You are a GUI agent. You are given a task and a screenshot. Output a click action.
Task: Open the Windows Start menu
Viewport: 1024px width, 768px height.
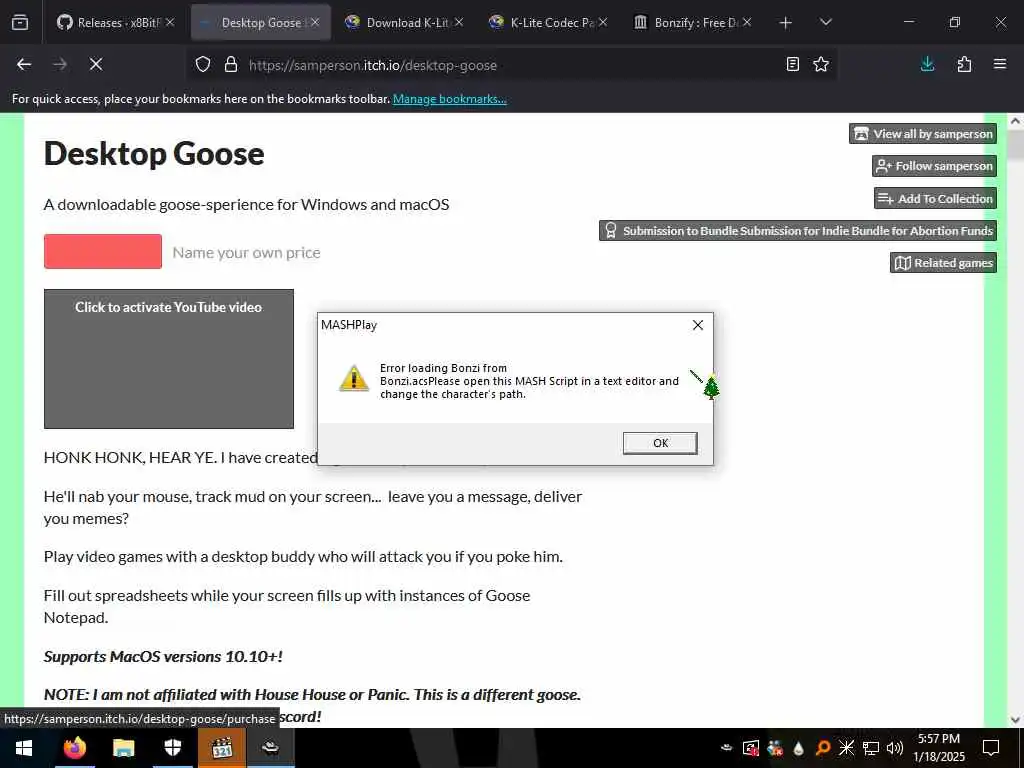tap(24, 748)
